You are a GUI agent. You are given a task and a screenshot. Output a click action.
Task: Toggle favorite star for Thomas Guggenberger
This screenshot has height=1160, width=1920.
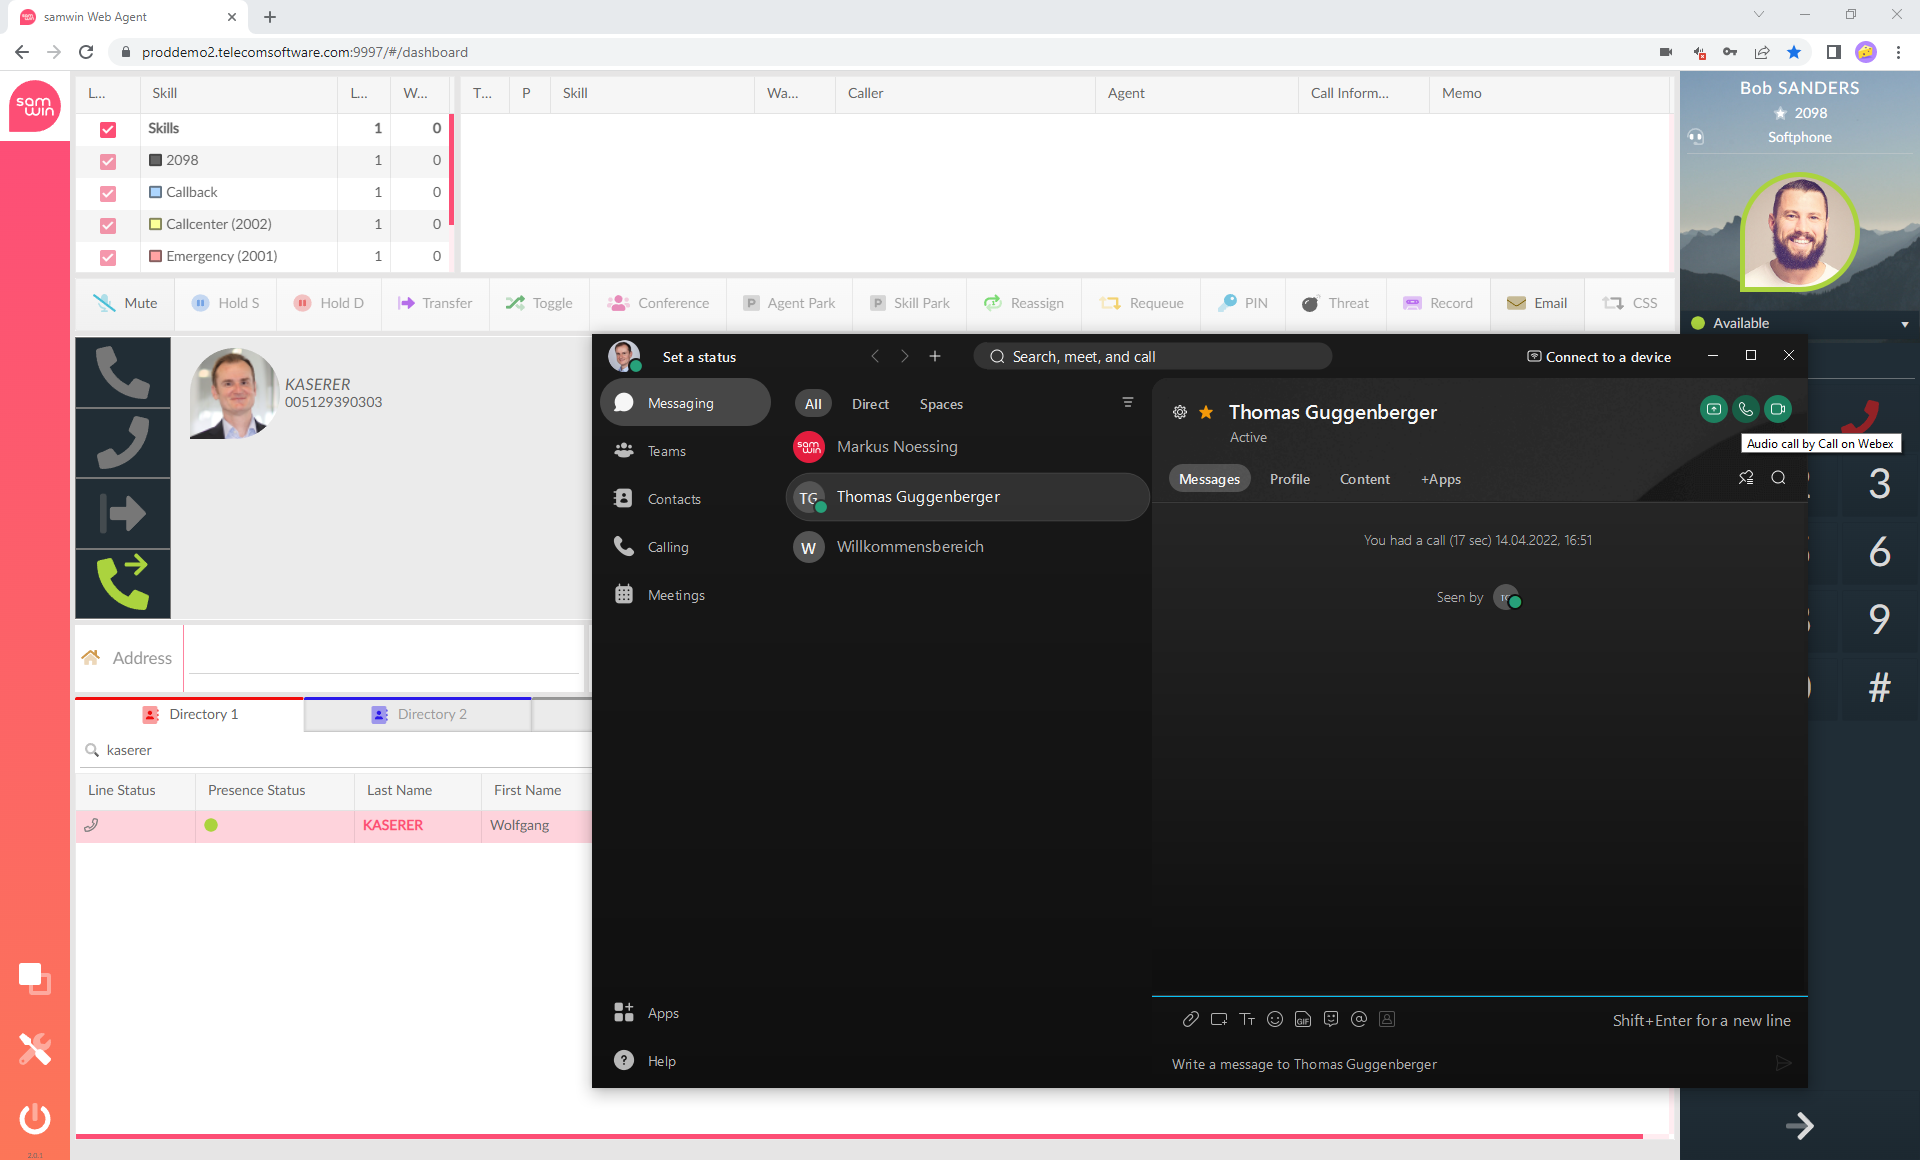[1207, 412]
